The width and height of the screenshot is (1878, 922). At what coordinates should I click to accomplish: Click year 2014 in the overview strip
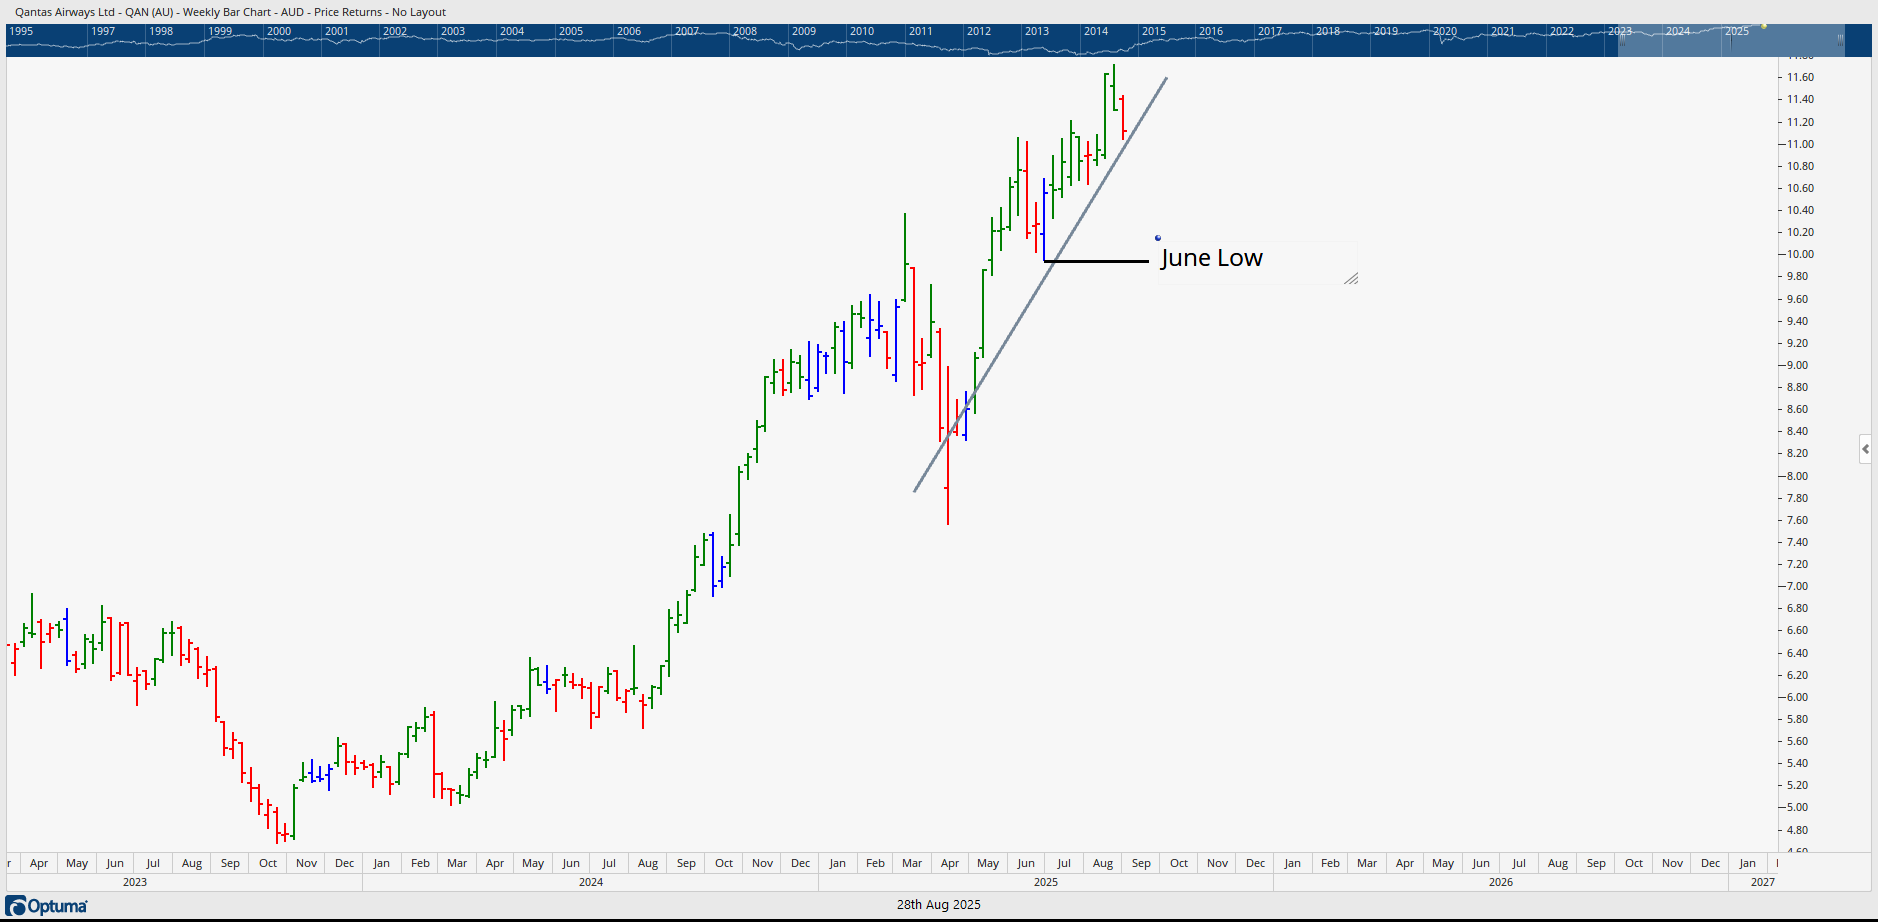[1096, 31]
